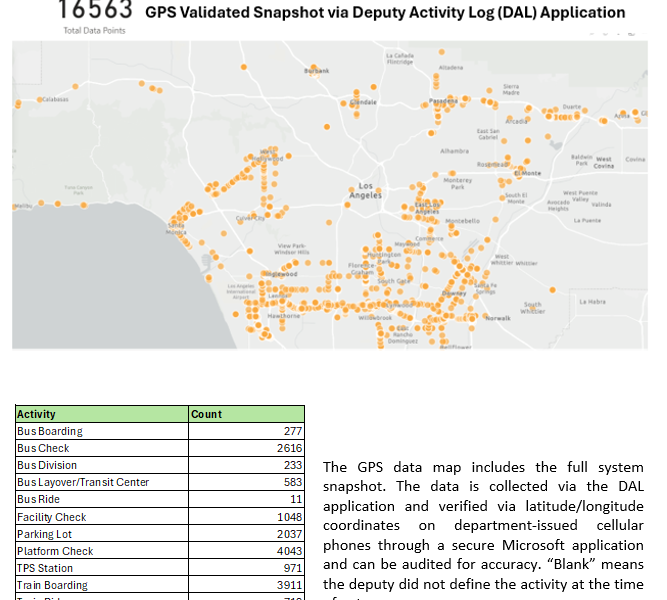Select the Calabasas map label
Image resolution: width=667 pixels, height=600 pixels.
pyautogui.click(x=53, y=99)
